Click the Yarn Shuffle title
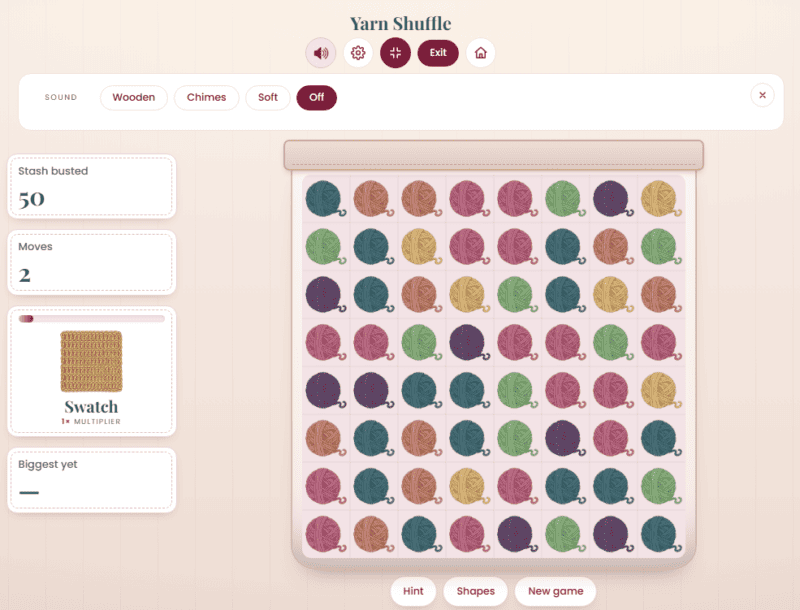Screen dimensions: 800x610 tap(401, 23)
